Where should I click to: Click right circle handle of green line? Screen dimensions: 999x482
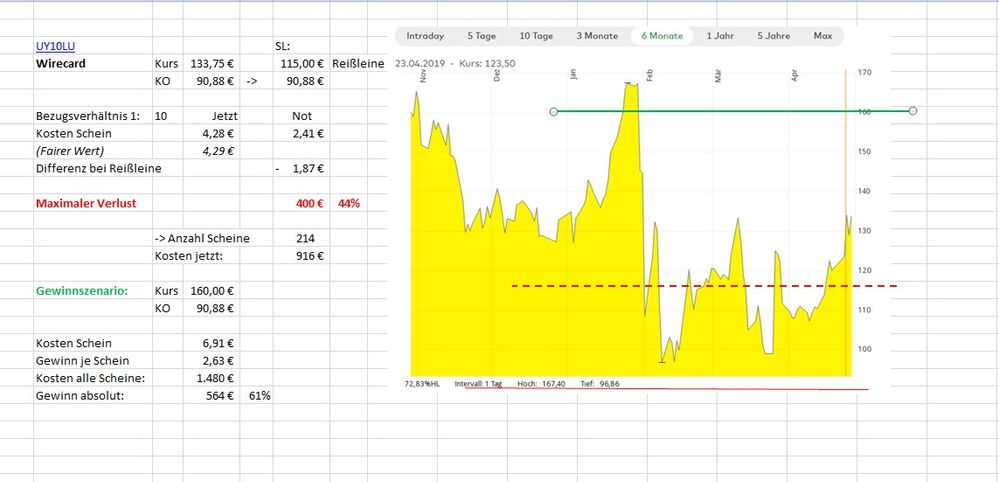click(914, 111)
